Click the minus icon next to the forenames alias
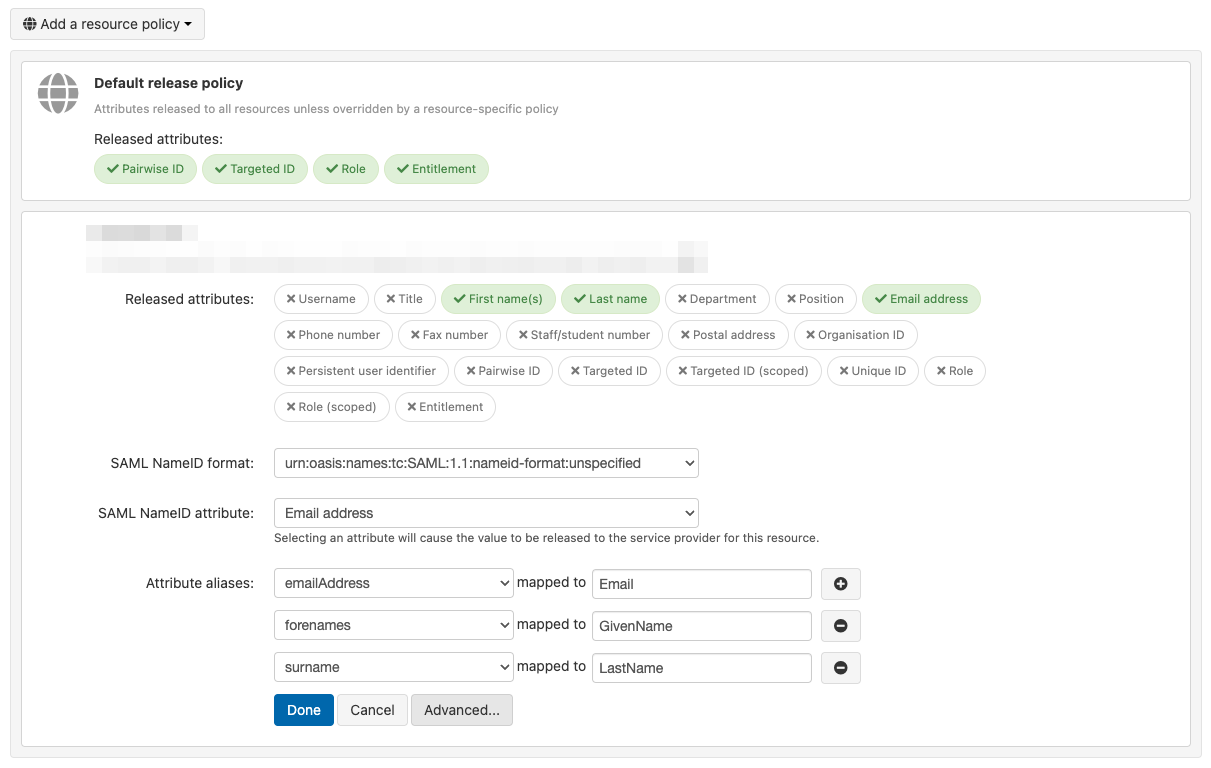This screenshot has width=1211, height=768. point(840,625)
